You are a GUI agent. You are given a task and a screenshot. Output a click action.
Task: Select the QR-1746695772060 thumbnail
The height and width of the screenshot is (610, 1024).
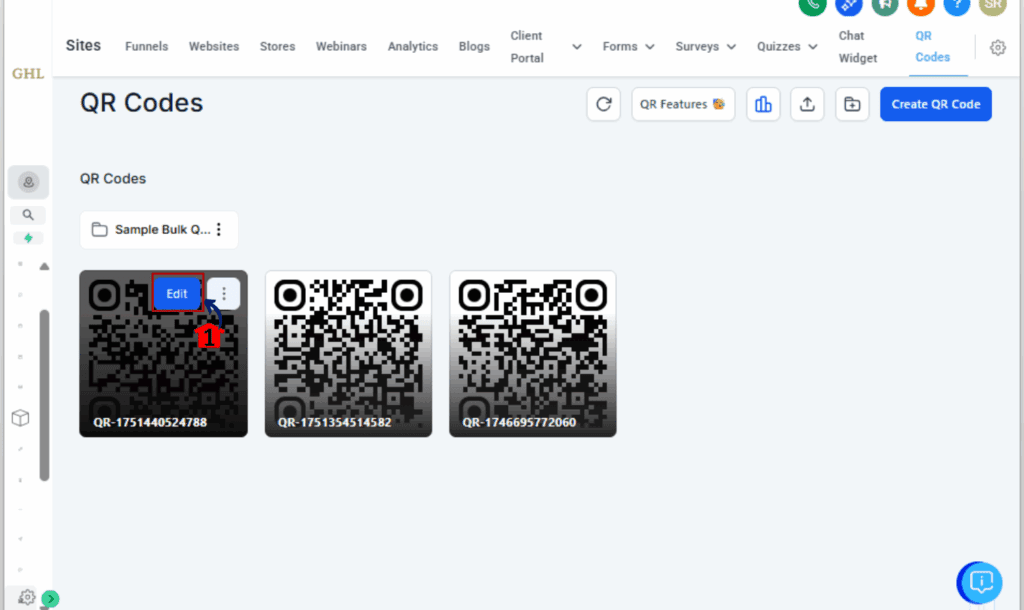[532, 353]
